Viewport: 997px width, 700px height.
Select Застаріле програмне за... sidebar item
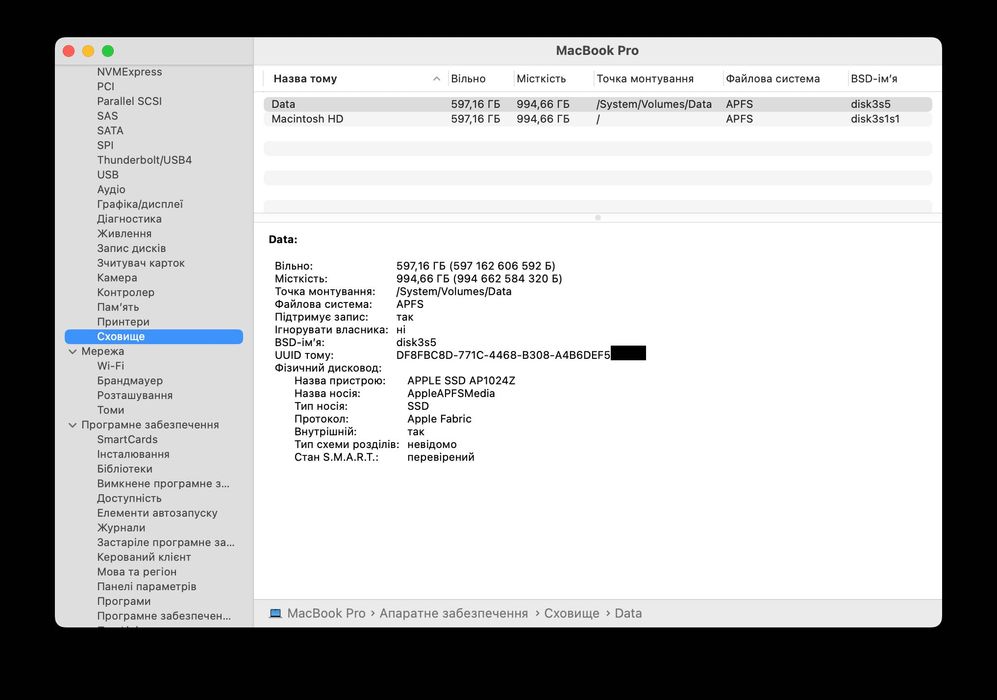click(x=165, y=542)
